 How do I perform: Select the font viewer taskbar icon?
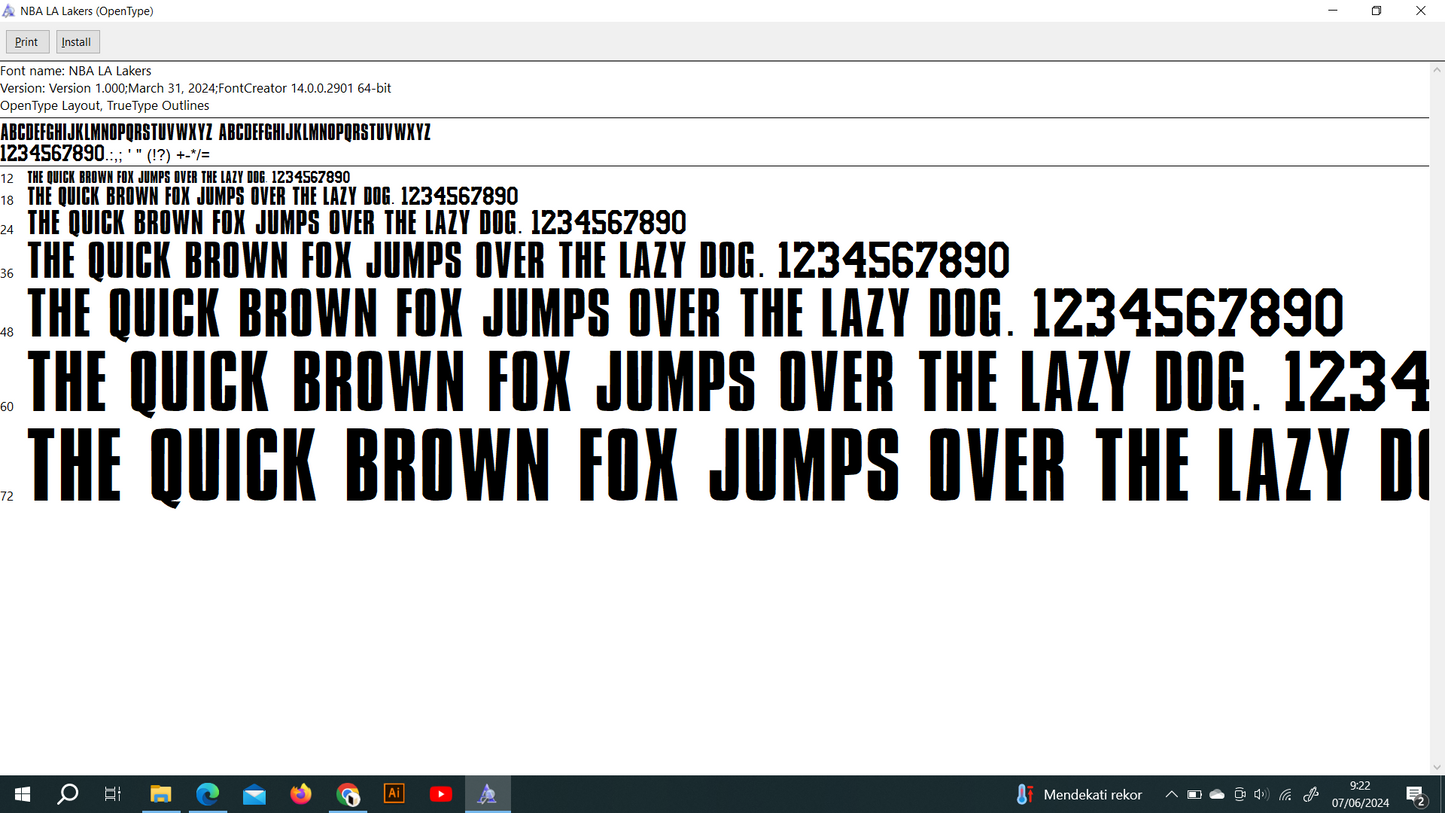pos(488,794)
